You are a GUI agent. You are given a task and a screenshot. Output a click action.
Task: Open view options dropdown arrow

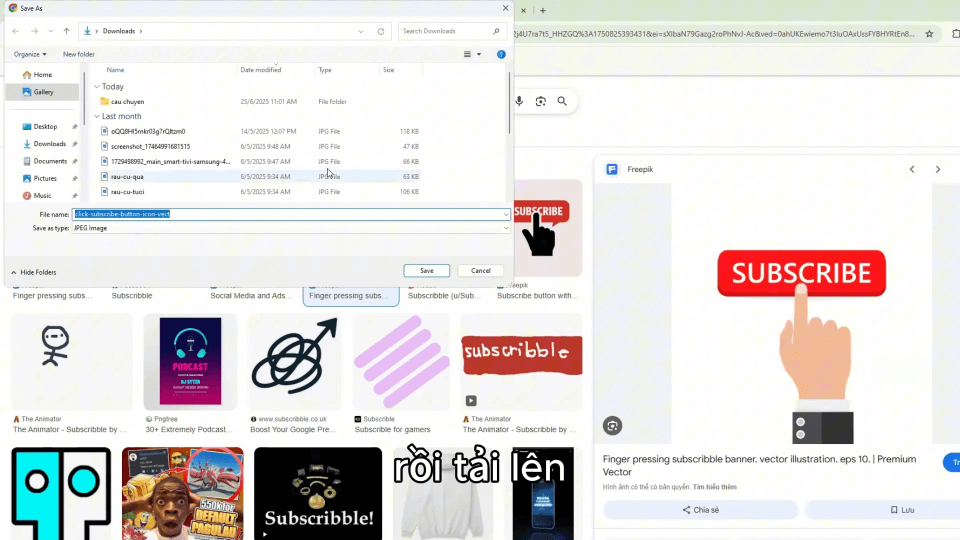(x=479, y=54)
